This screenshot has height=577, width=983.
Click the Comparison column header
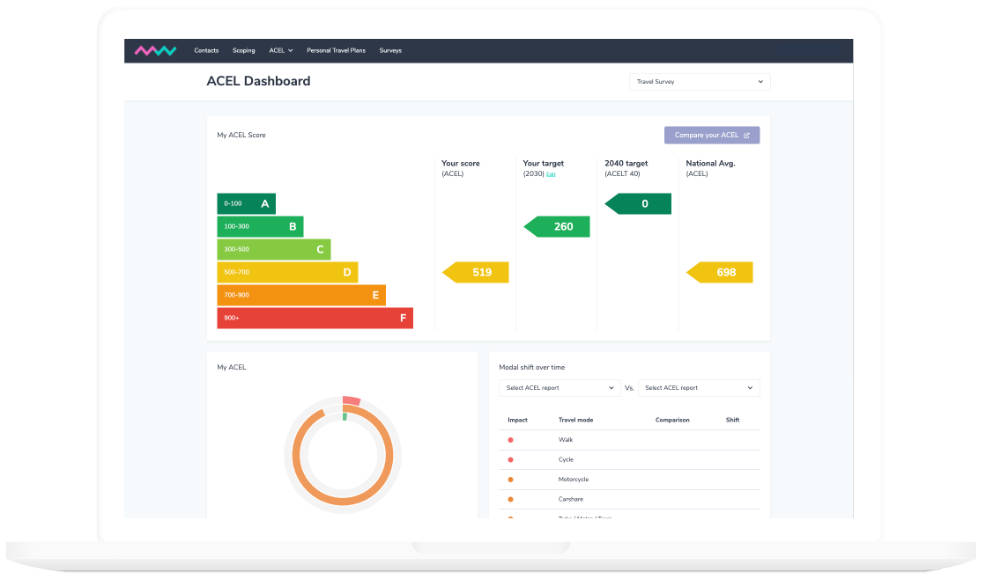coord(672,420)
